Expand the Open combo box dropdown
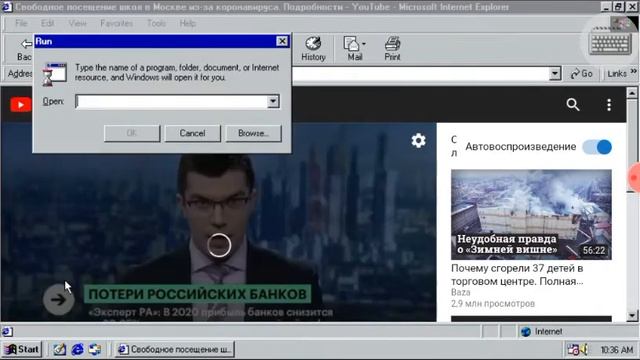The height and width of the screenshot is (360, 640). [273, 101]
